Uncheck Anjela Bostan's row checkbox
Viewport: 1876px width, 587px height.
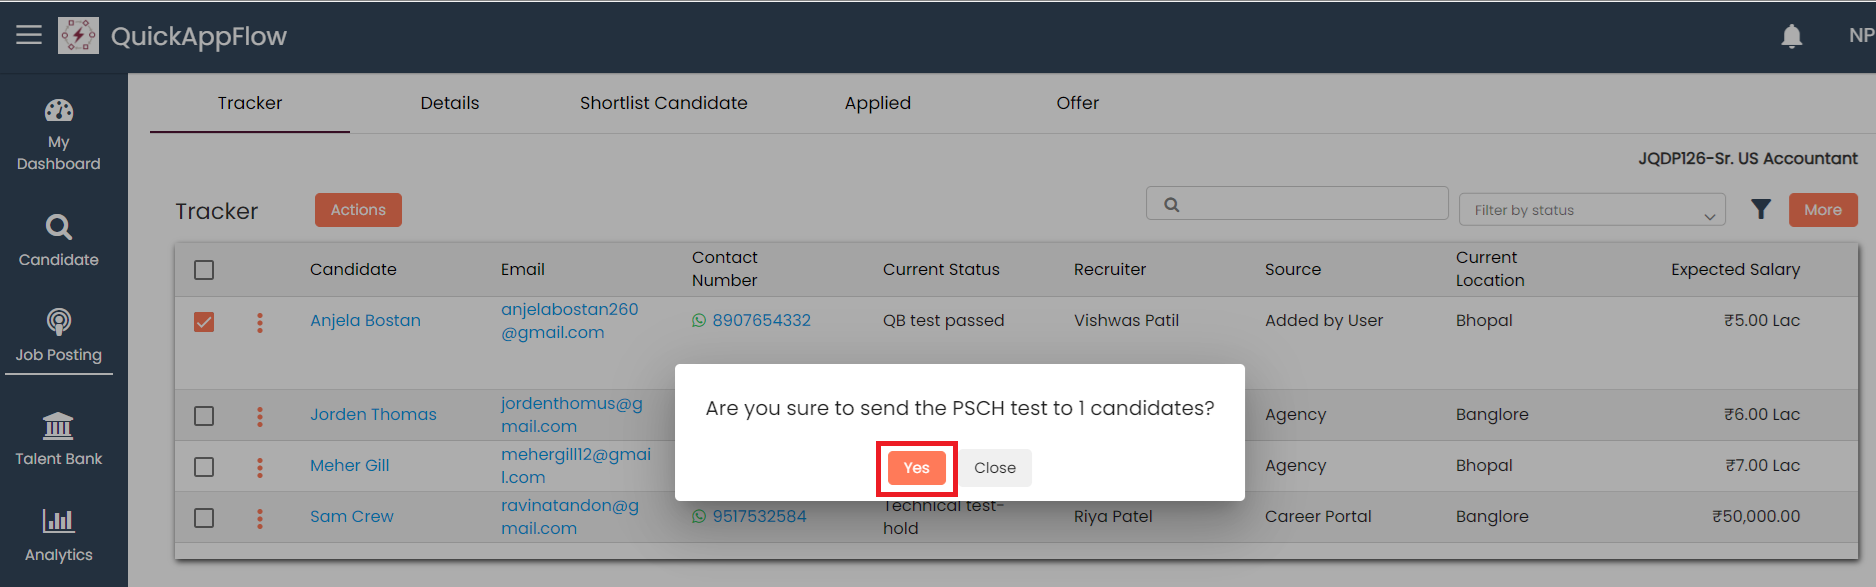[204, 322]
